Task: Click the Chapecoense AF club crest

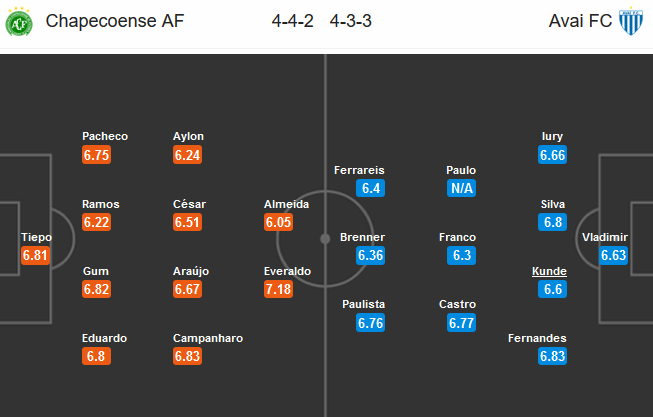Action: (20, 21)
